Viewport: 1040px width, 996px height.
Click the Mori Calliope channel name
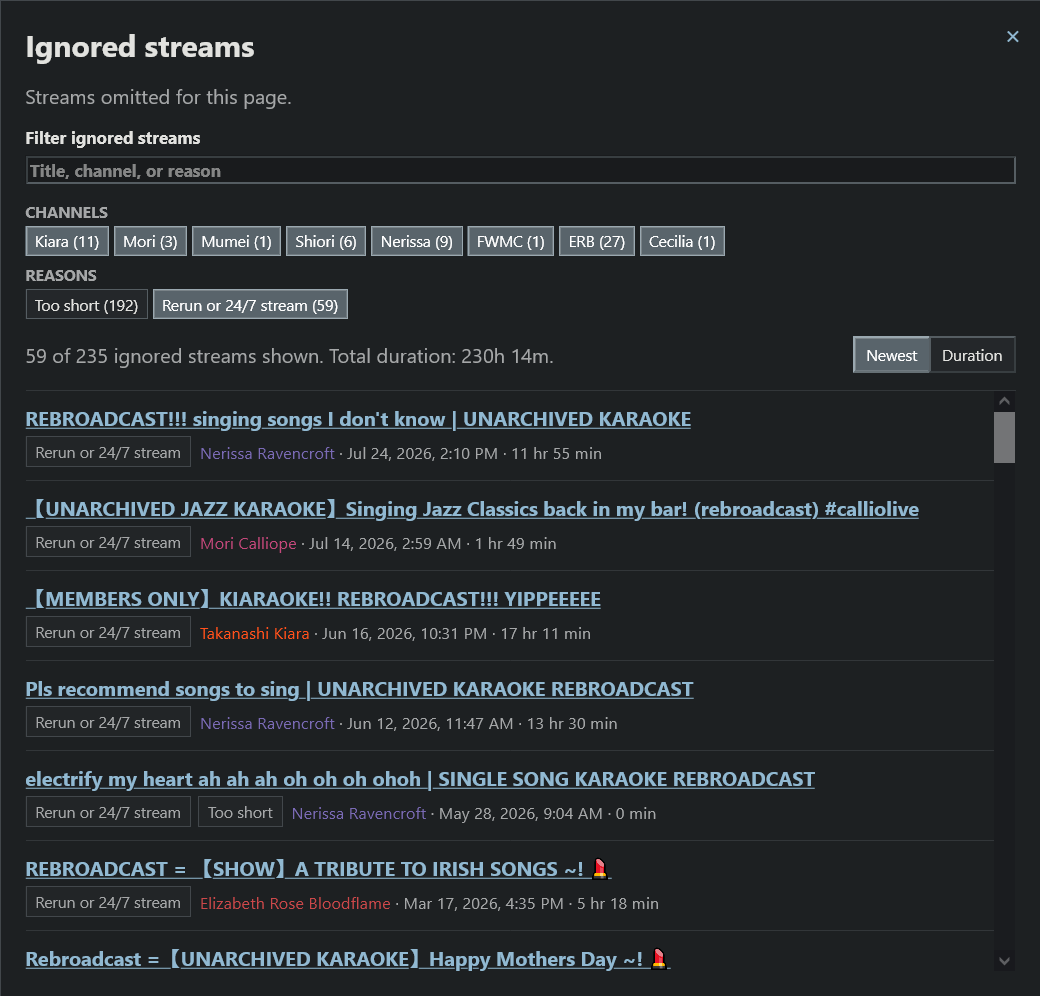tap(248, 544)
